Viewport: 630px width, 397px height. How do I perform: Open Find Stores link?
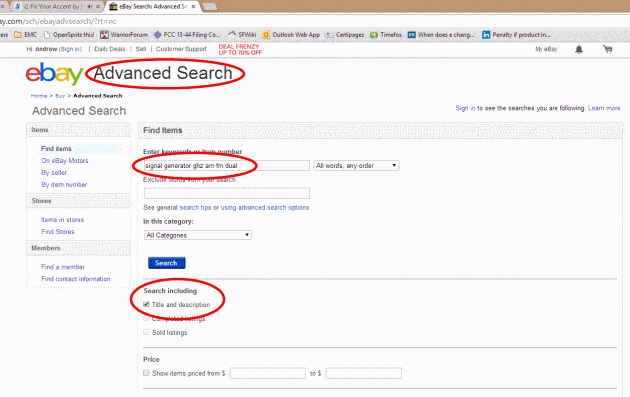click(x=57, y=232)
